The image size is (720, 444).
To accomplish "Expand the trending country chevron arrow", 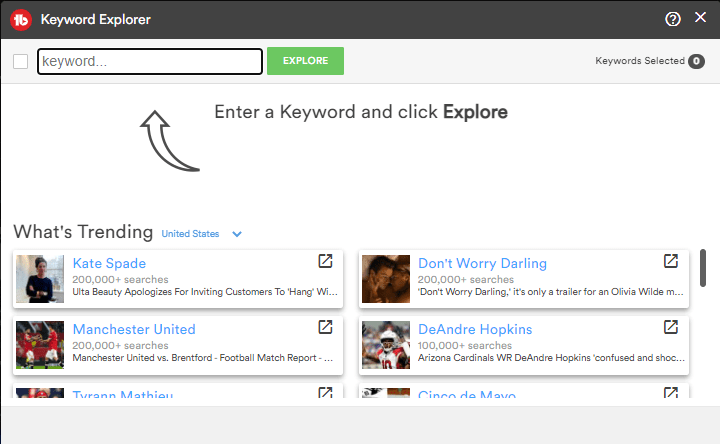I will pyautogui.click(x=237, y=234).
